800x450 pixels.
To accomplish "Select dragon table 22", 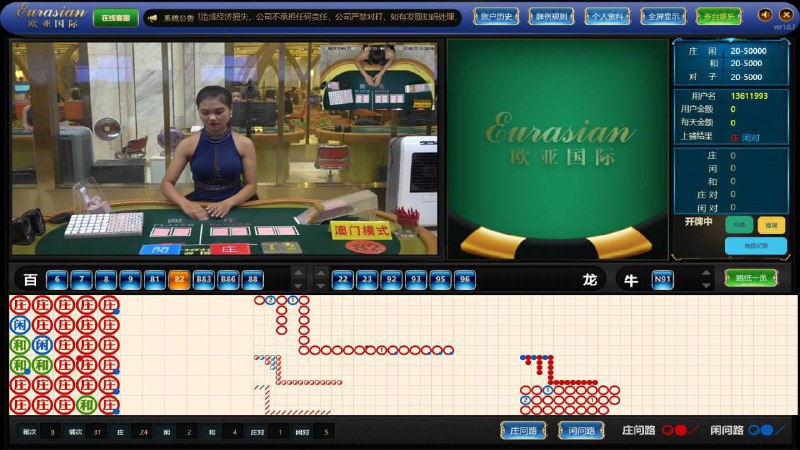I will 343,280.
